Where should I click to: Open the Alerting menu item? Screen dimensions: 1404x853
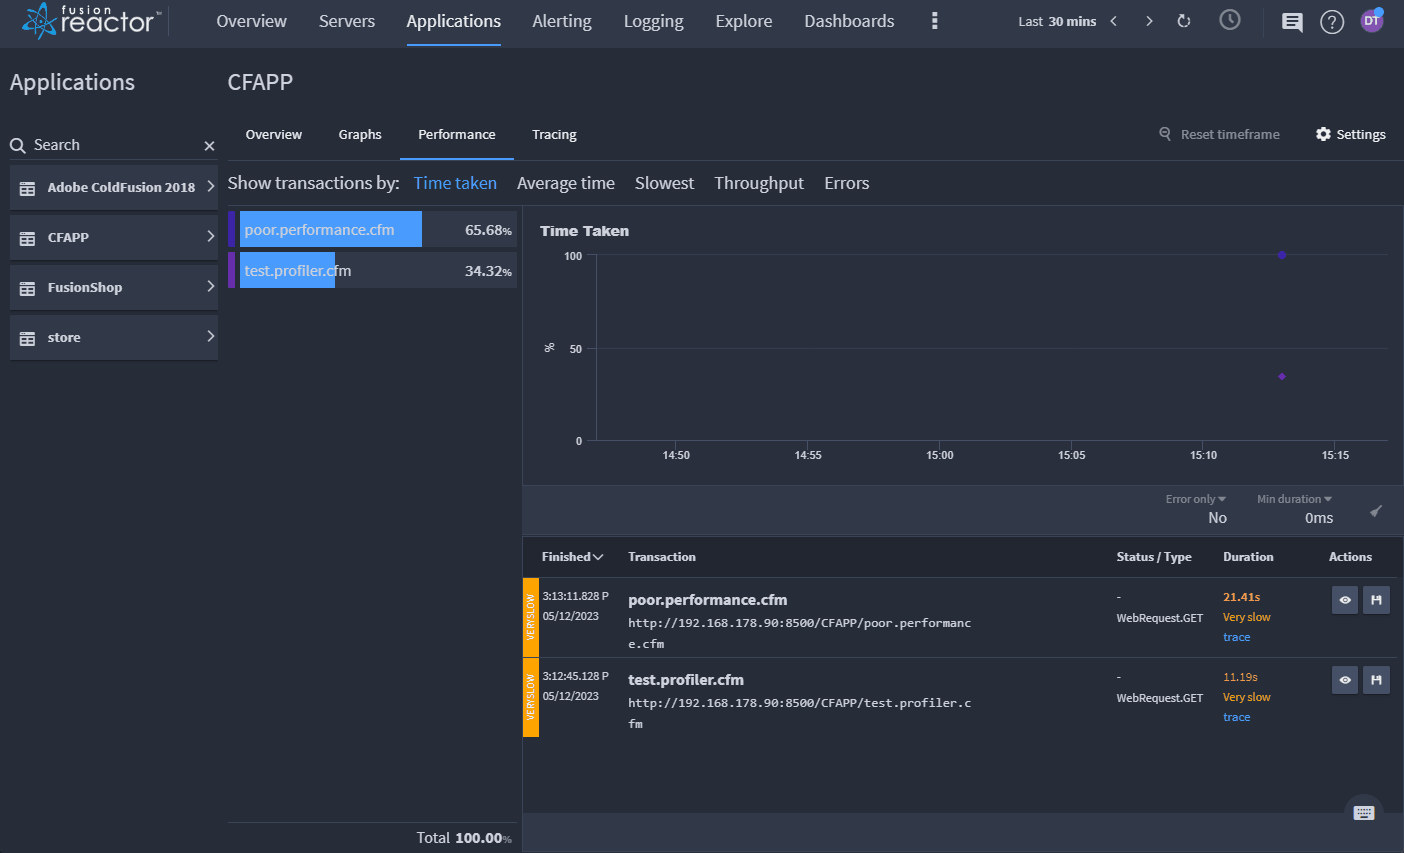561,21
